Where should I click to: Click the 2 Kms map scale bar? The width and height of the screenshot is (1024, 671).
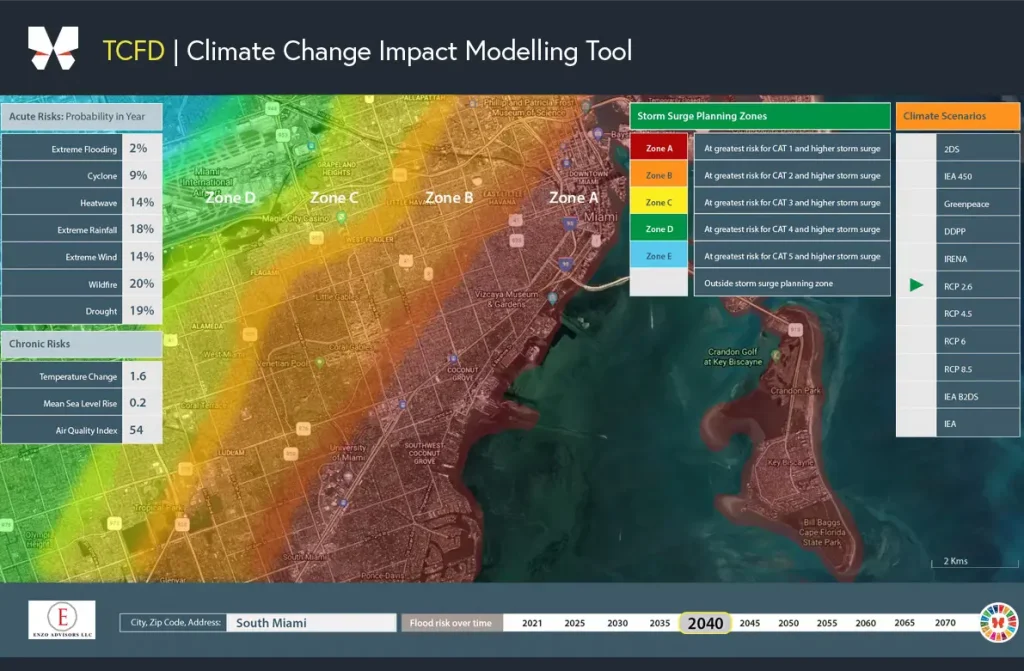[974, 562]
